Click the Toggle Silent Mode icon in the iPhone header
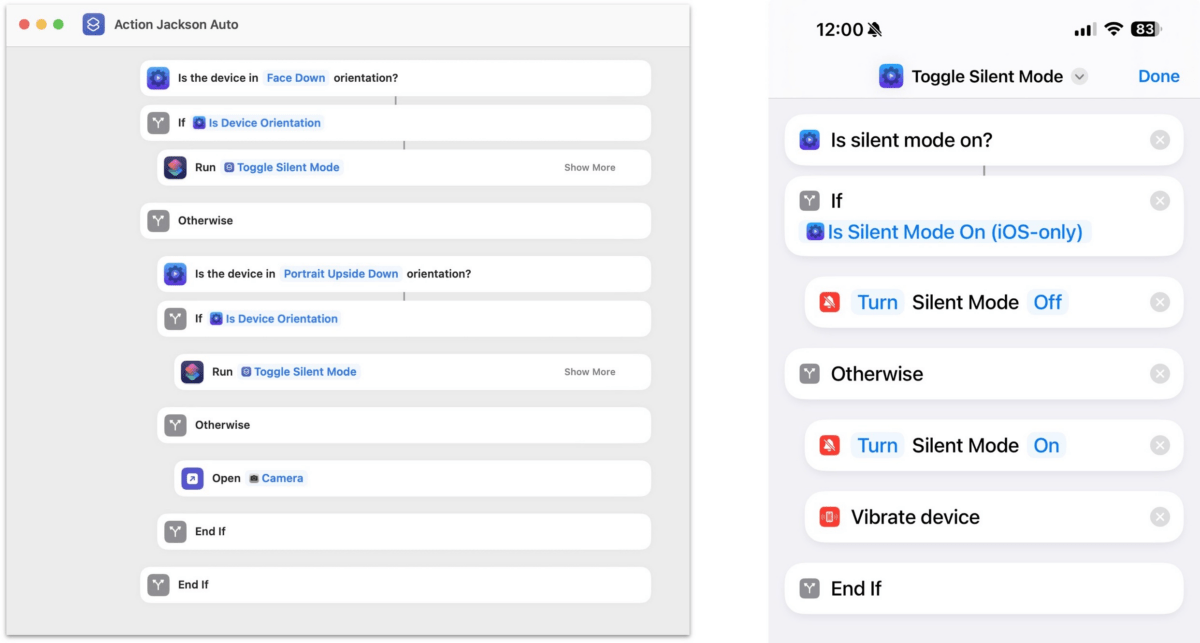The width and height of the screenshot is (1200, 643). tap(890, 76)
